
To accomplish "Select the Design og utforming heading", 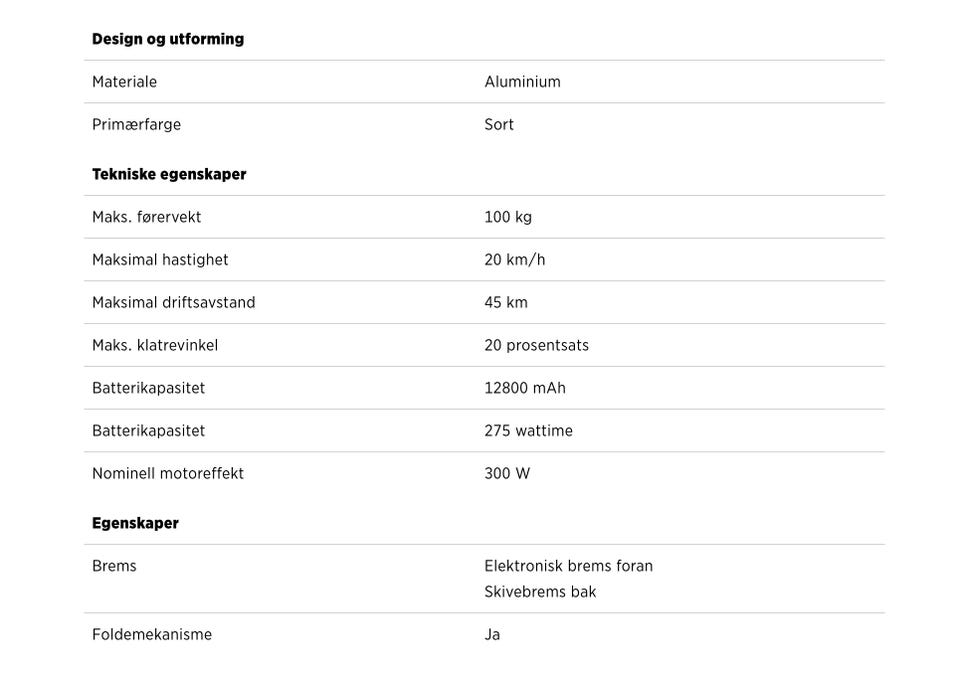I will click(168, 39).
